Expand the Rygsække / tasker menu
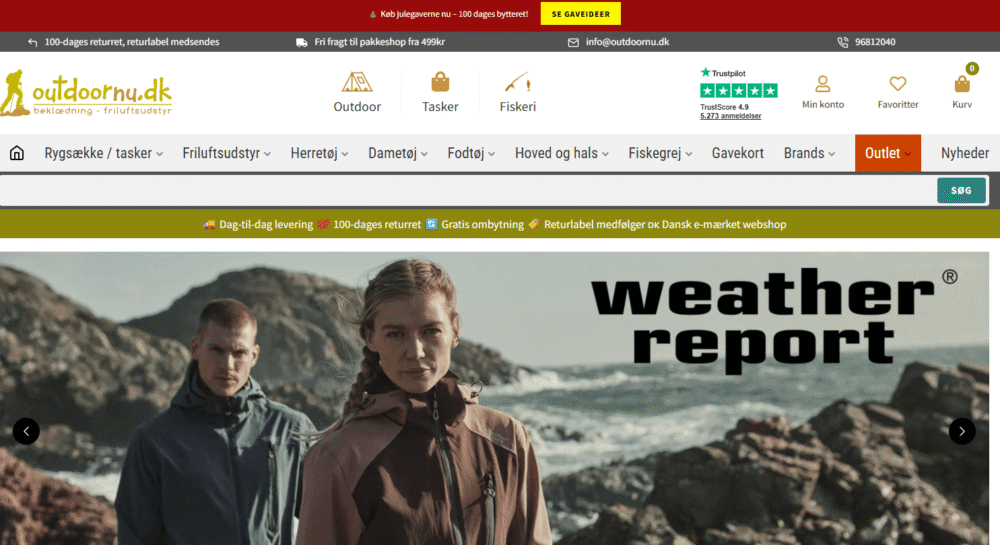This screenshot has width=1000, height=545. tap(105, 153)
